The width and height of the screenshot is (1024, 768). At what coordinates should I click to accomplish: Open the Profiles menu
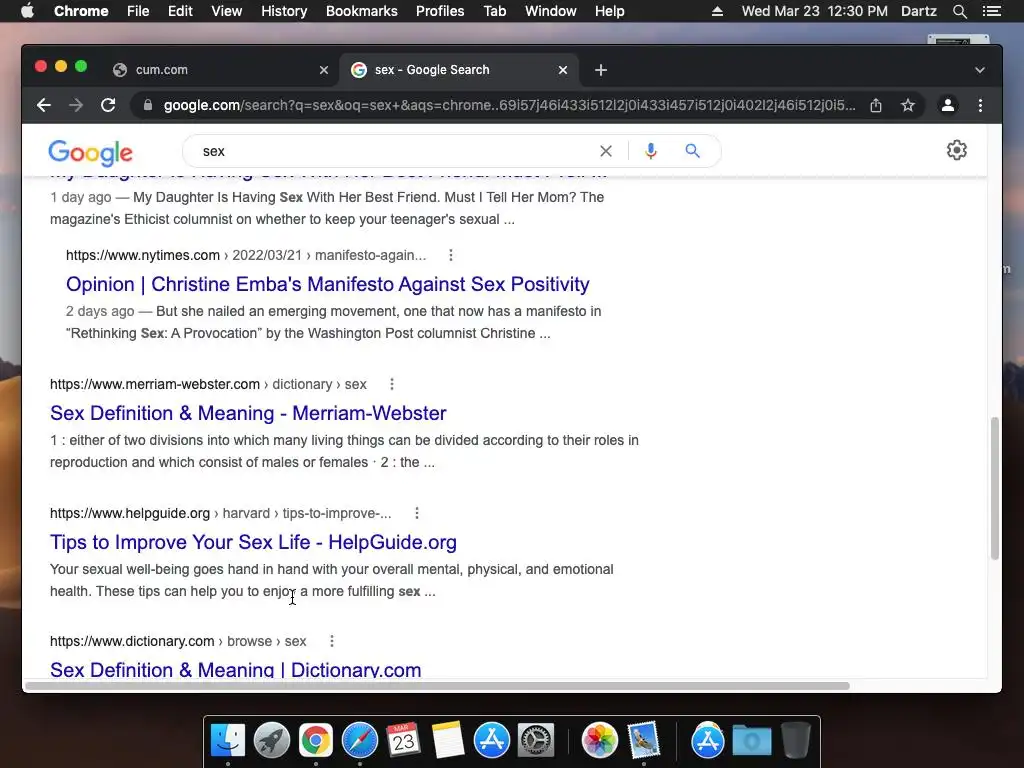pyautogui.click(x=440, y=11)
